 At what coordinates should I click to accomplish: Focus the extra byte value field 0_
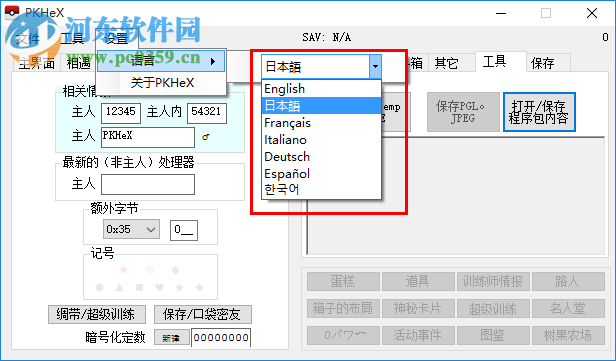(184, 230)
